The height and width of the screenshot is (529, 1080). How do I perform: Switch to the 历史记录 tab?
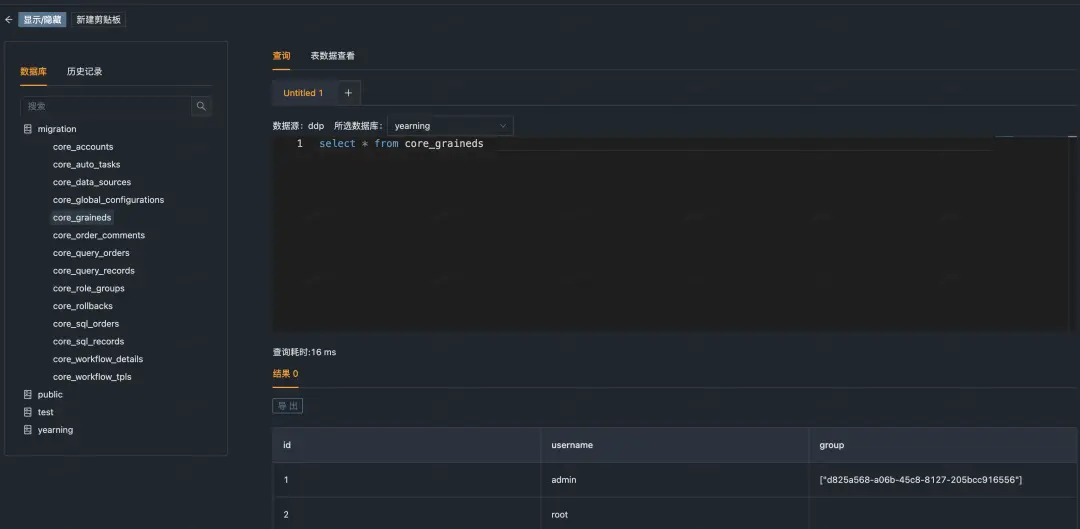coord(85,72)
